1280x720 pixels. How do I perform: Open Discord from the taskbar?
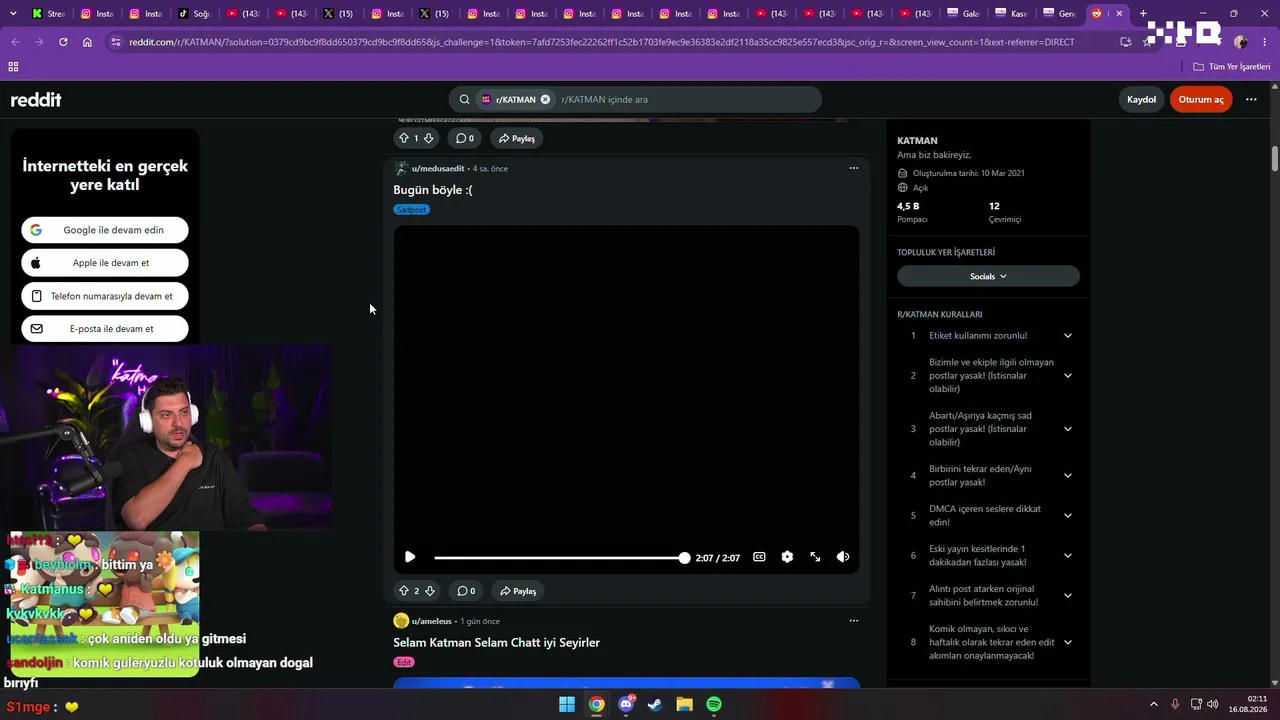[626, 705]
